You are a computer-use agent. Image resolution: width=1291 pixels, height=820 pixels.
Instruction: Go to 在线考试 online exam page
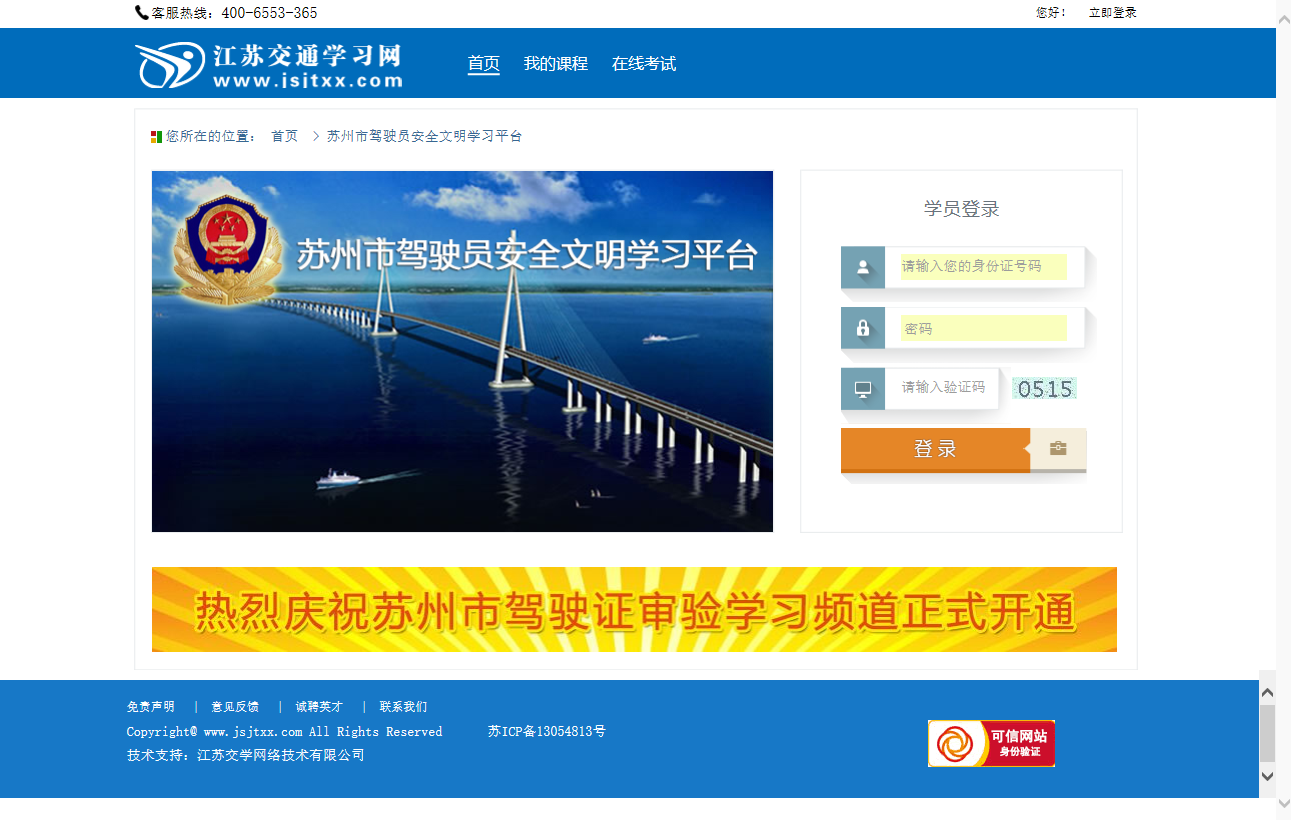pyautogui.click(x=644, y=64)
